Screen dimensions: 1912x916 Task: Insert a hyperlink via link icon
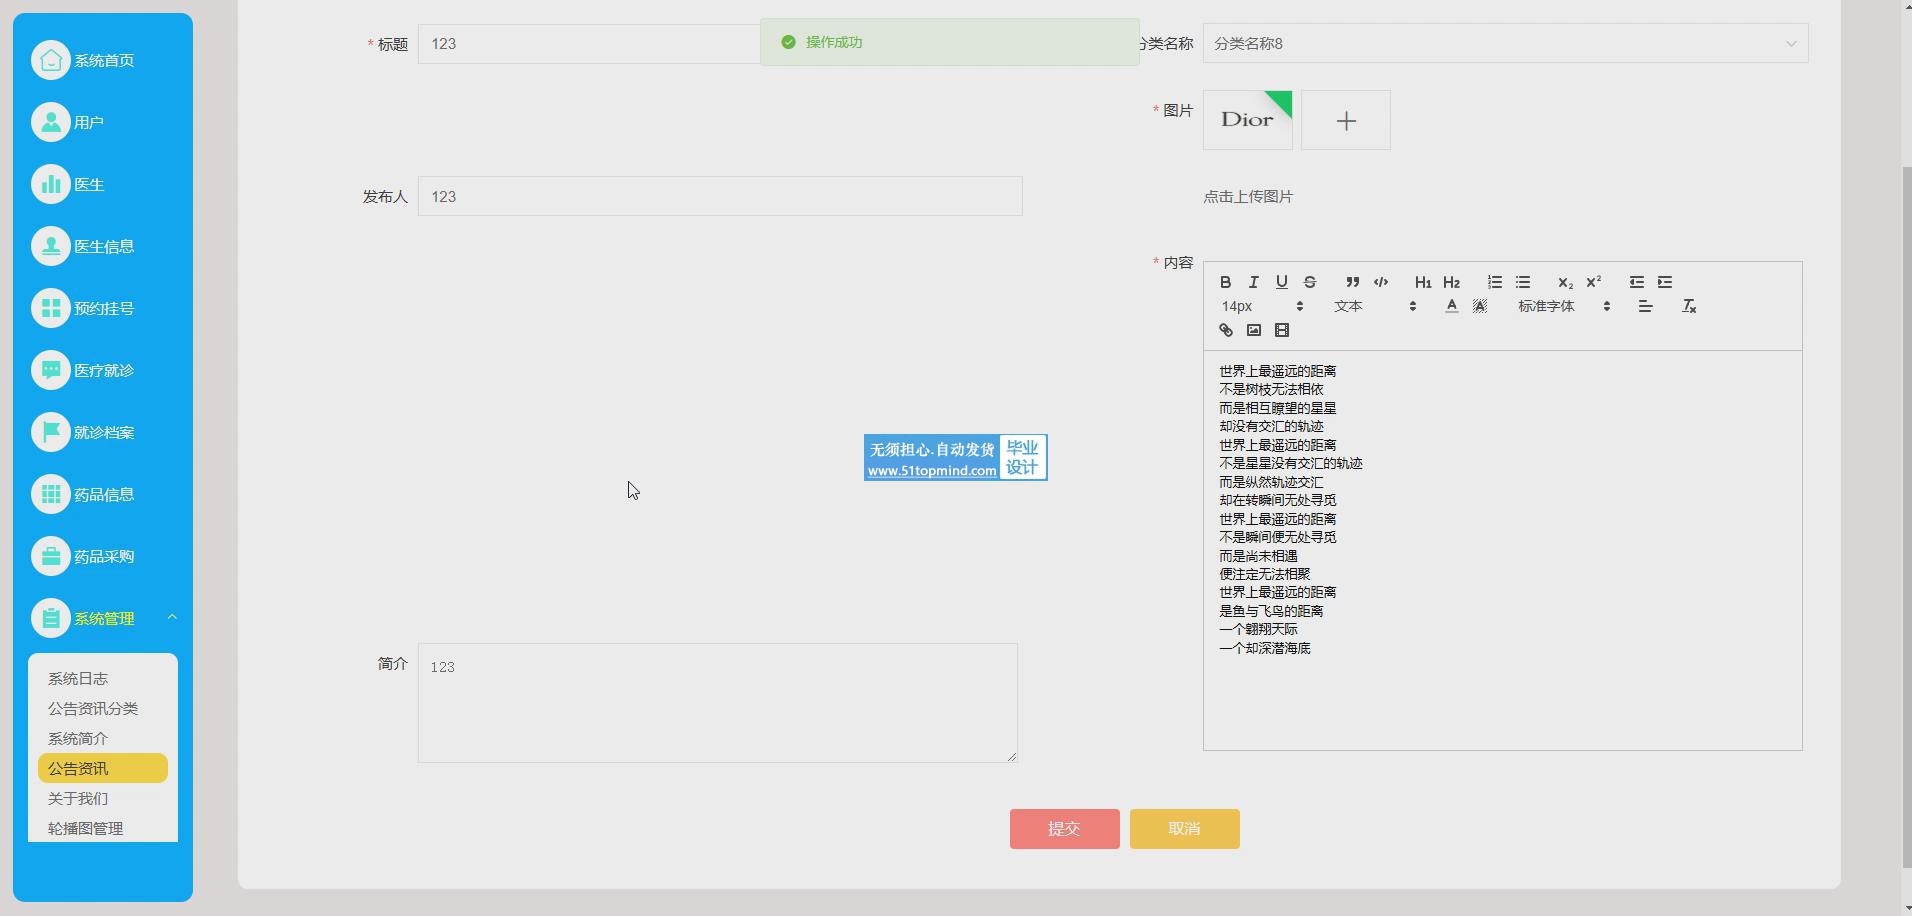(x=1226, y=330)
